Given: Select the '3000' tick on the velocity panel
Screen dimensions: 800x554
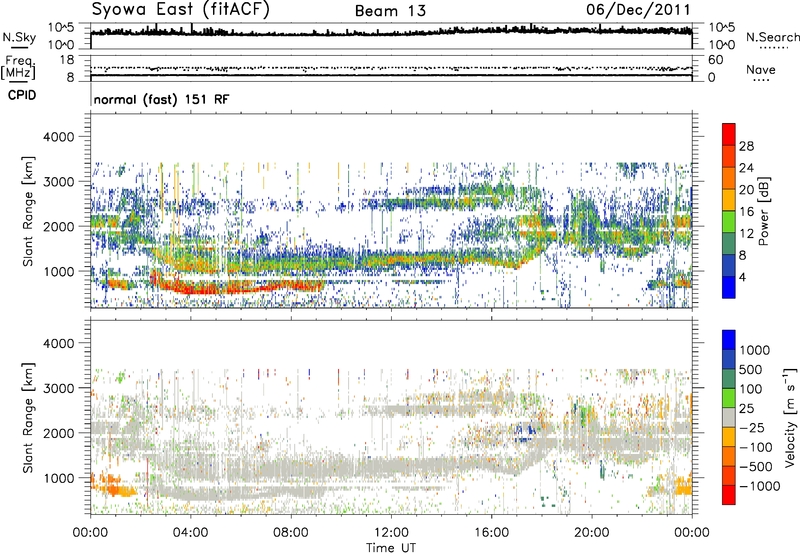Looking at the screenshot, I should click(x=59, y=388).
